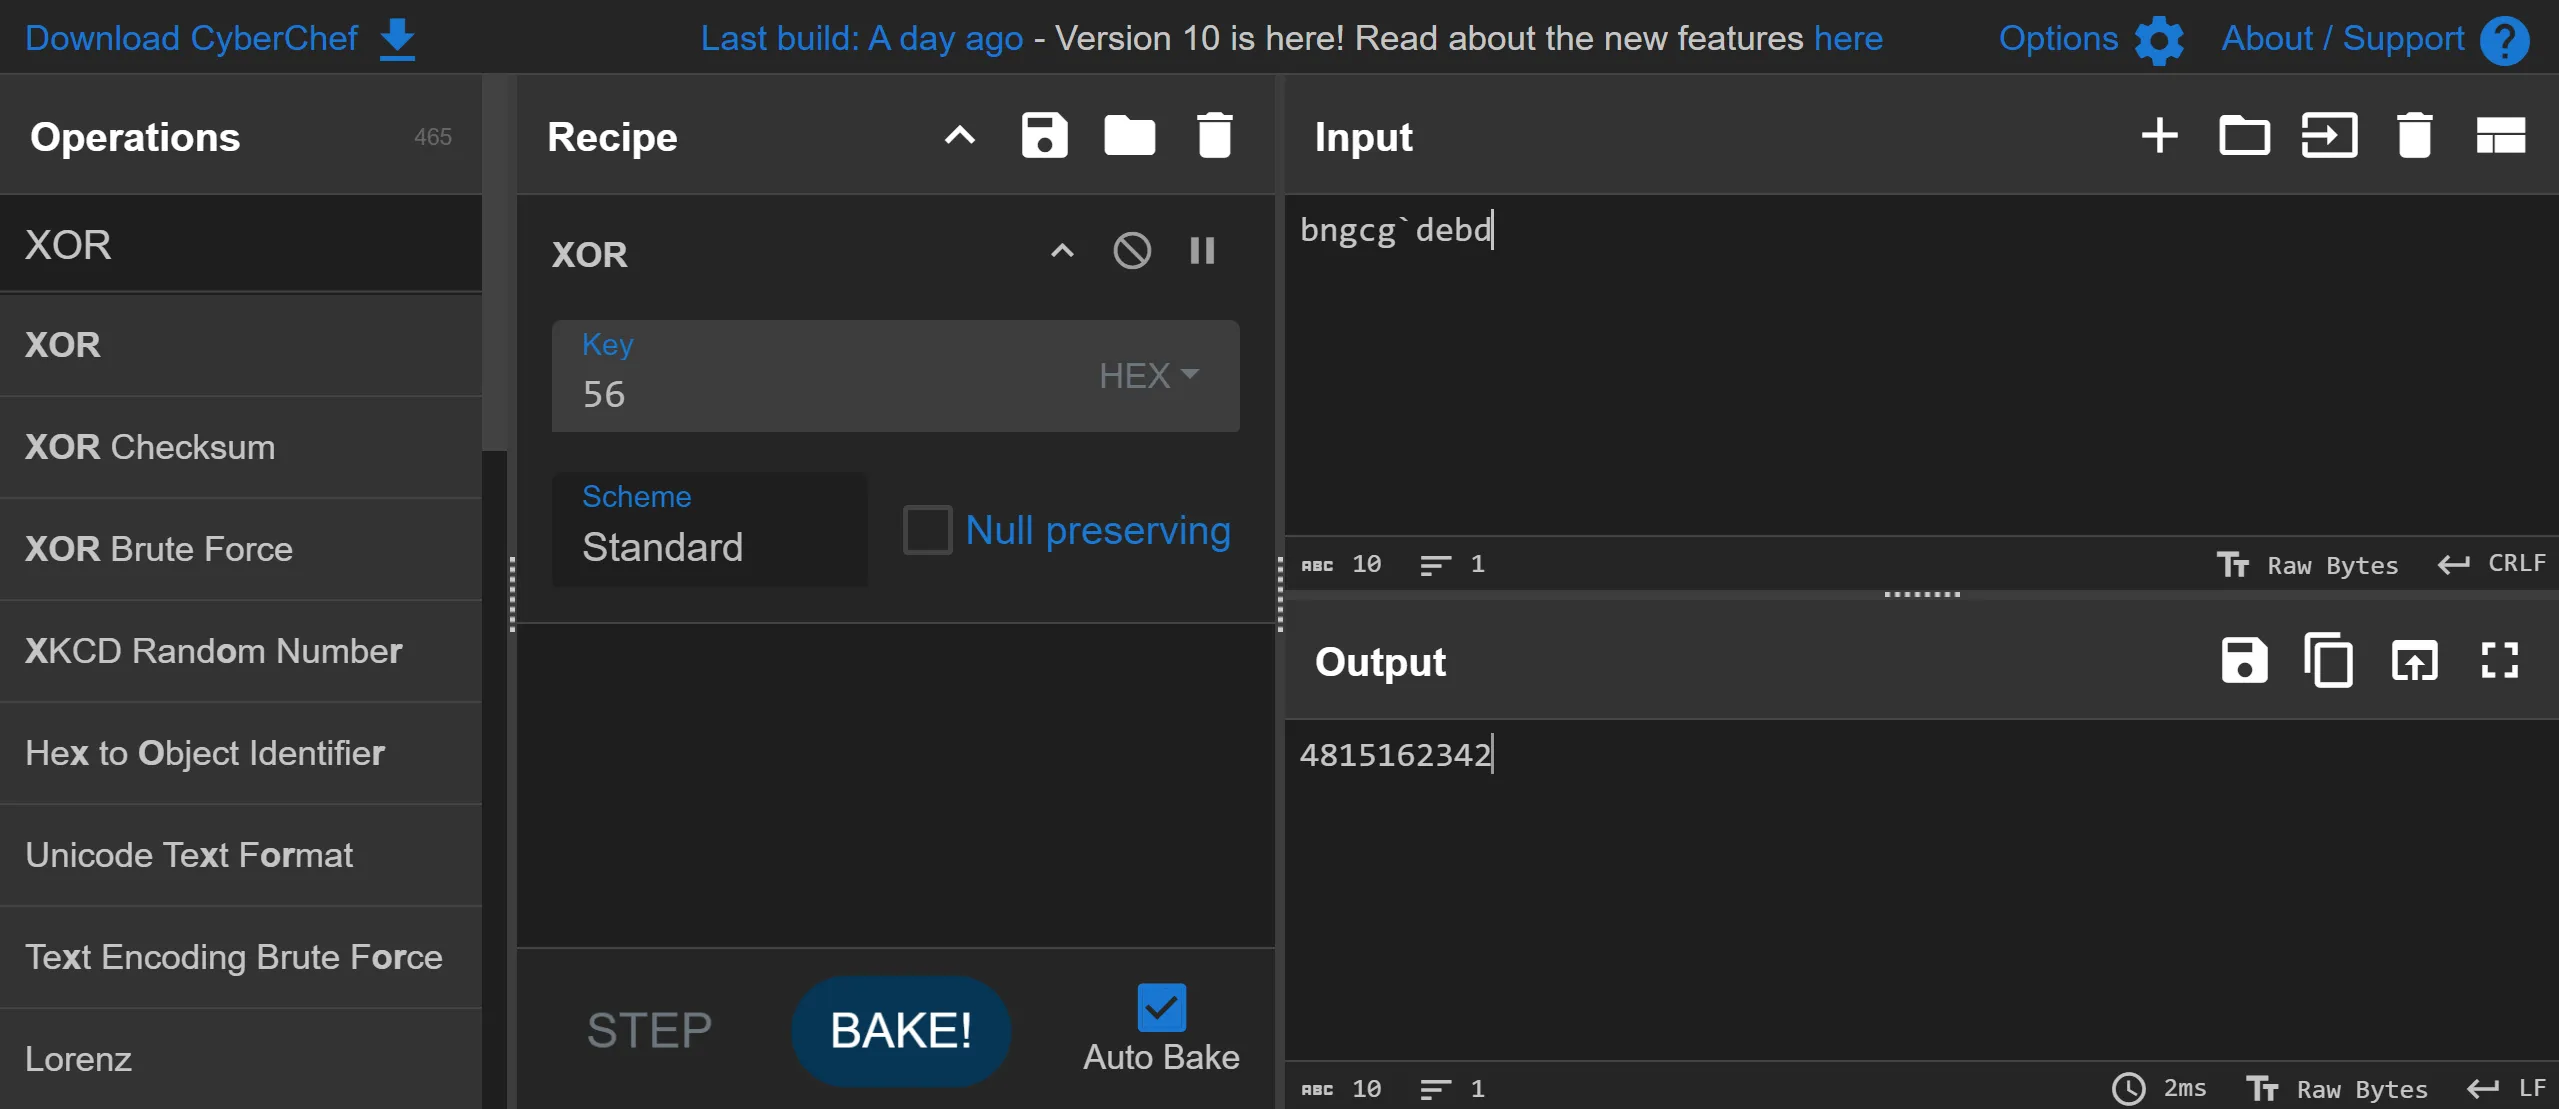Add a new input tab
2559x1109 pixels.
(x=2159, y=136)
